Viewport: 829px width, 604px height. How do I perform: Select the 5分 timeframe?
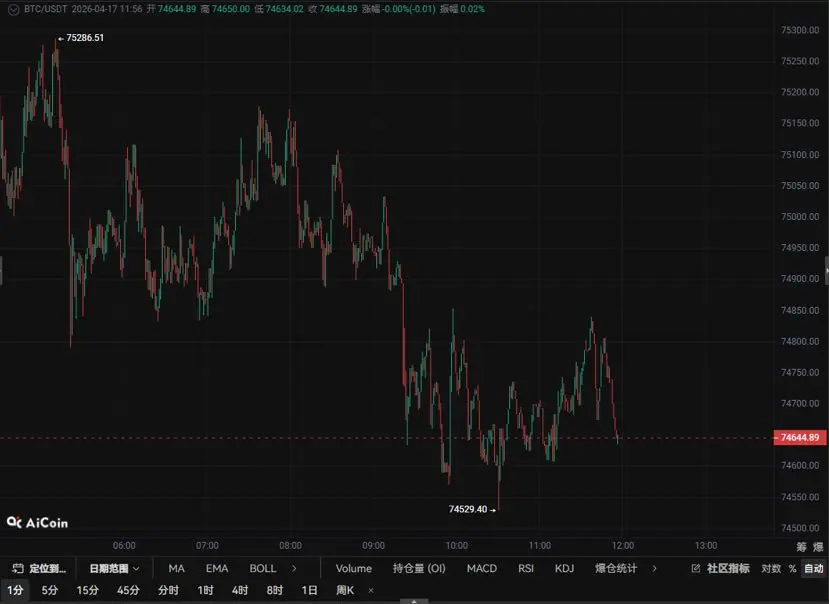(x=50, y=590)
